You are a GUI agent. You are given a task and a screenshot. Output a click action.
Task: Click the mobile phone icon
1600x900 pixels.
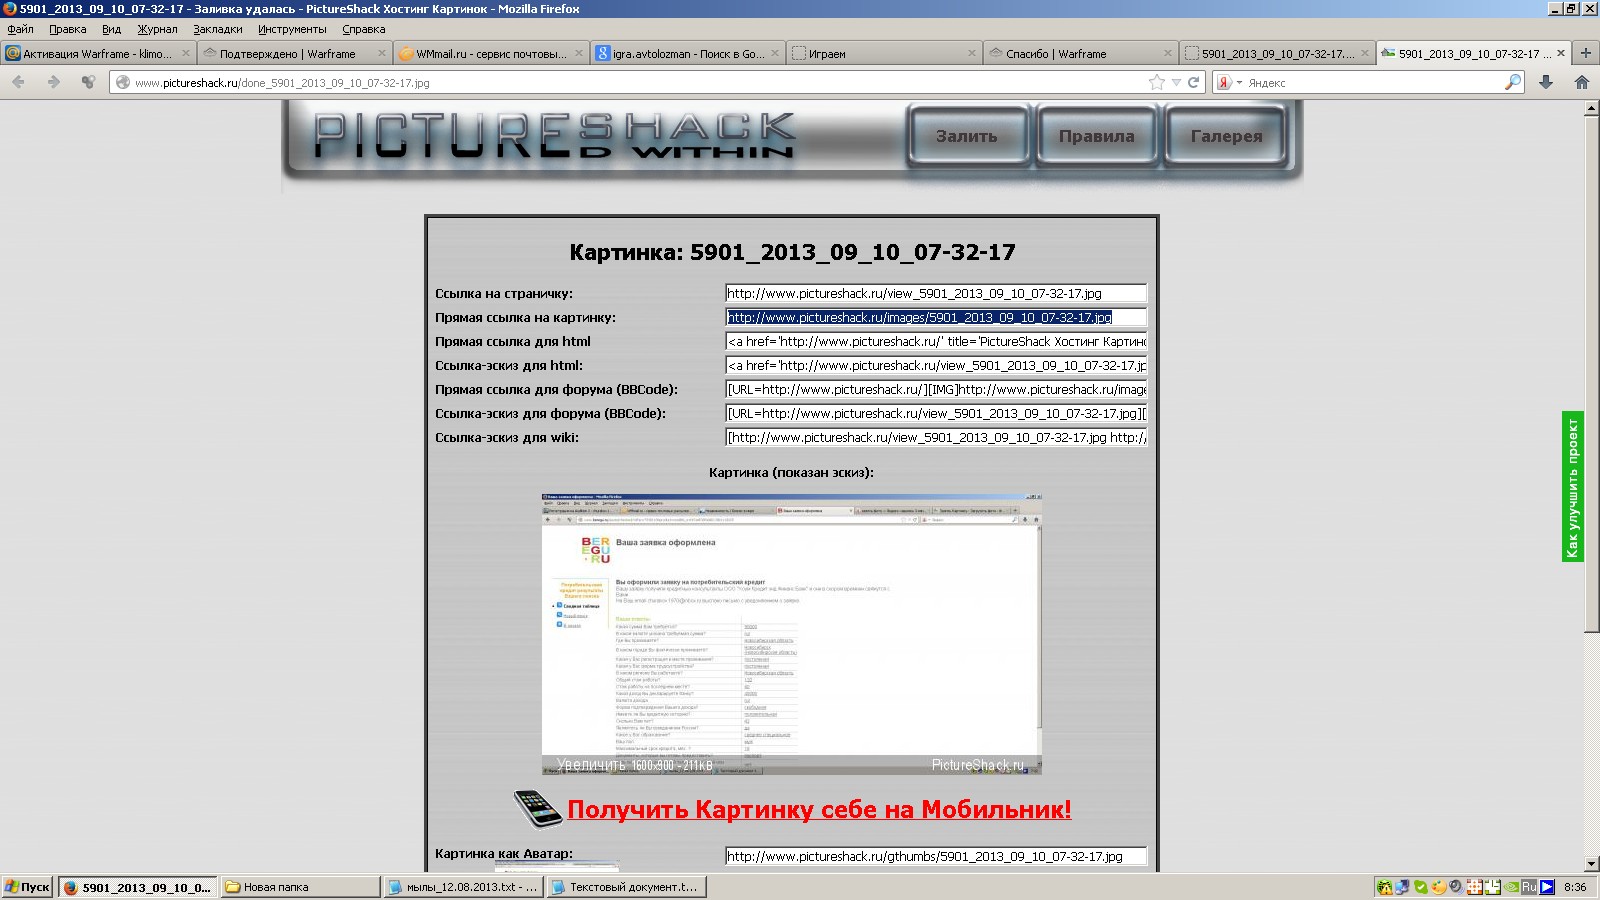[x=538, y=808]
